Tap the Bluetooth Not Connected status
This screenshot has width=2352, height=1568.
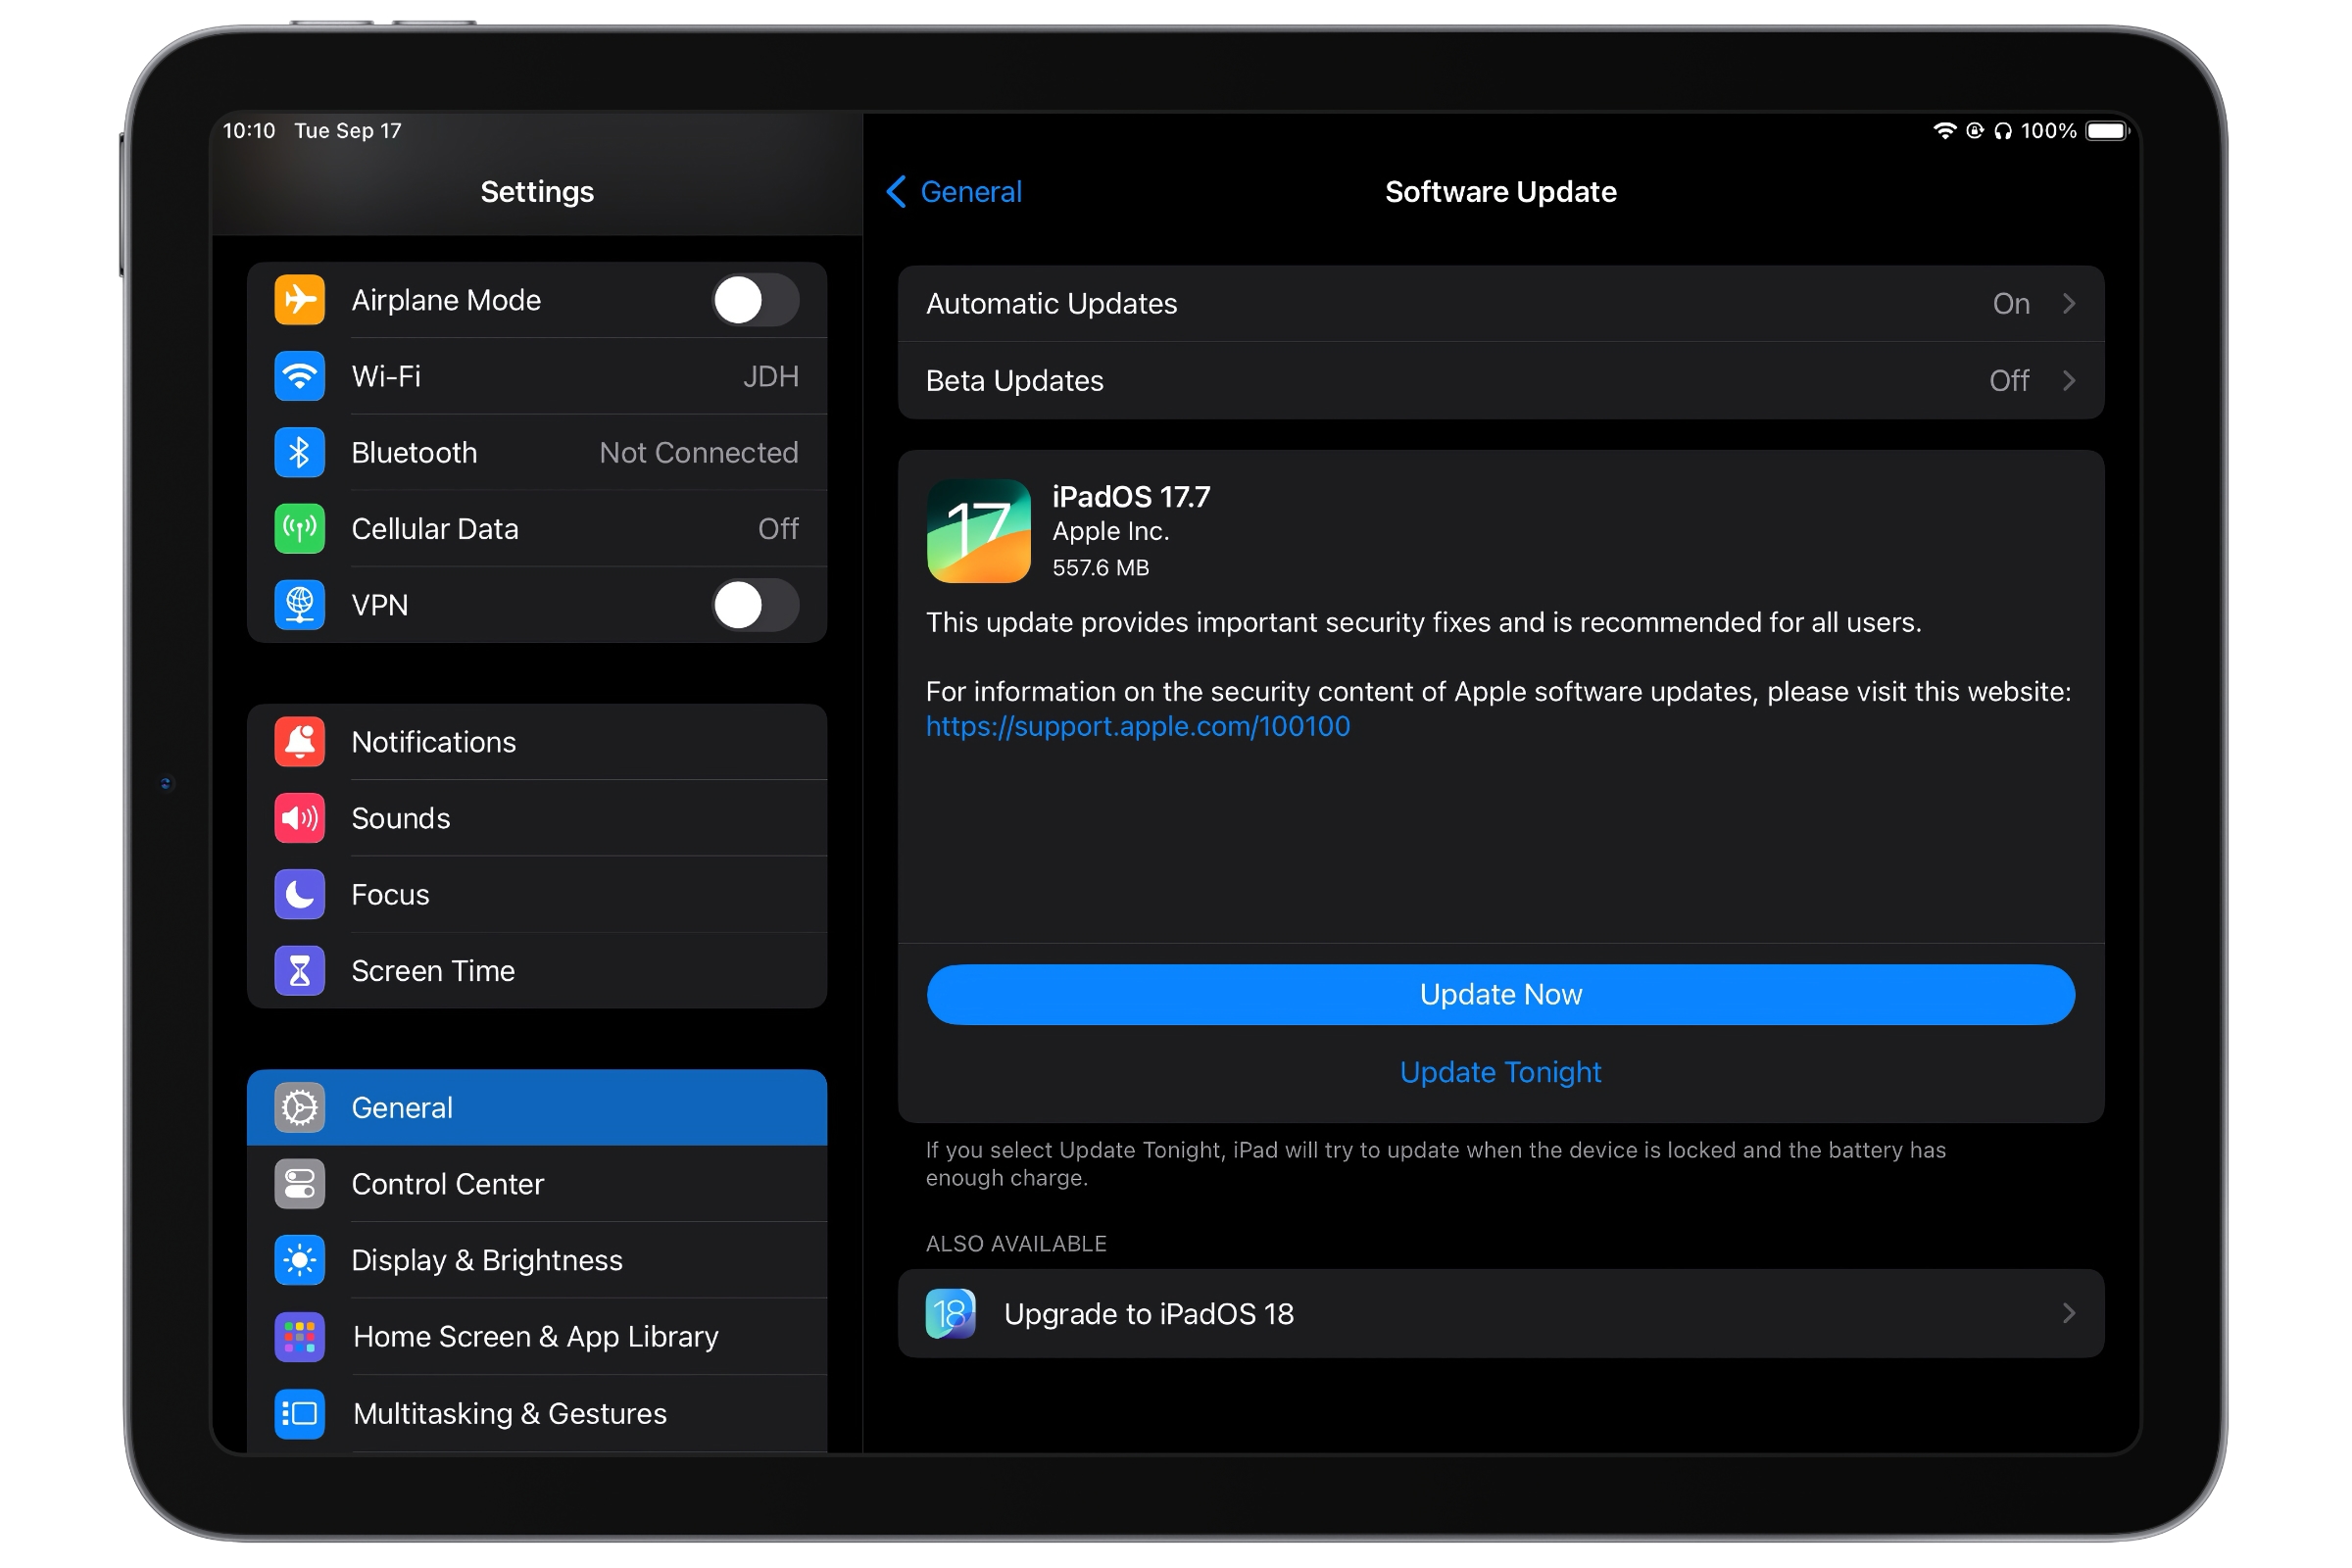click(699, 452)
